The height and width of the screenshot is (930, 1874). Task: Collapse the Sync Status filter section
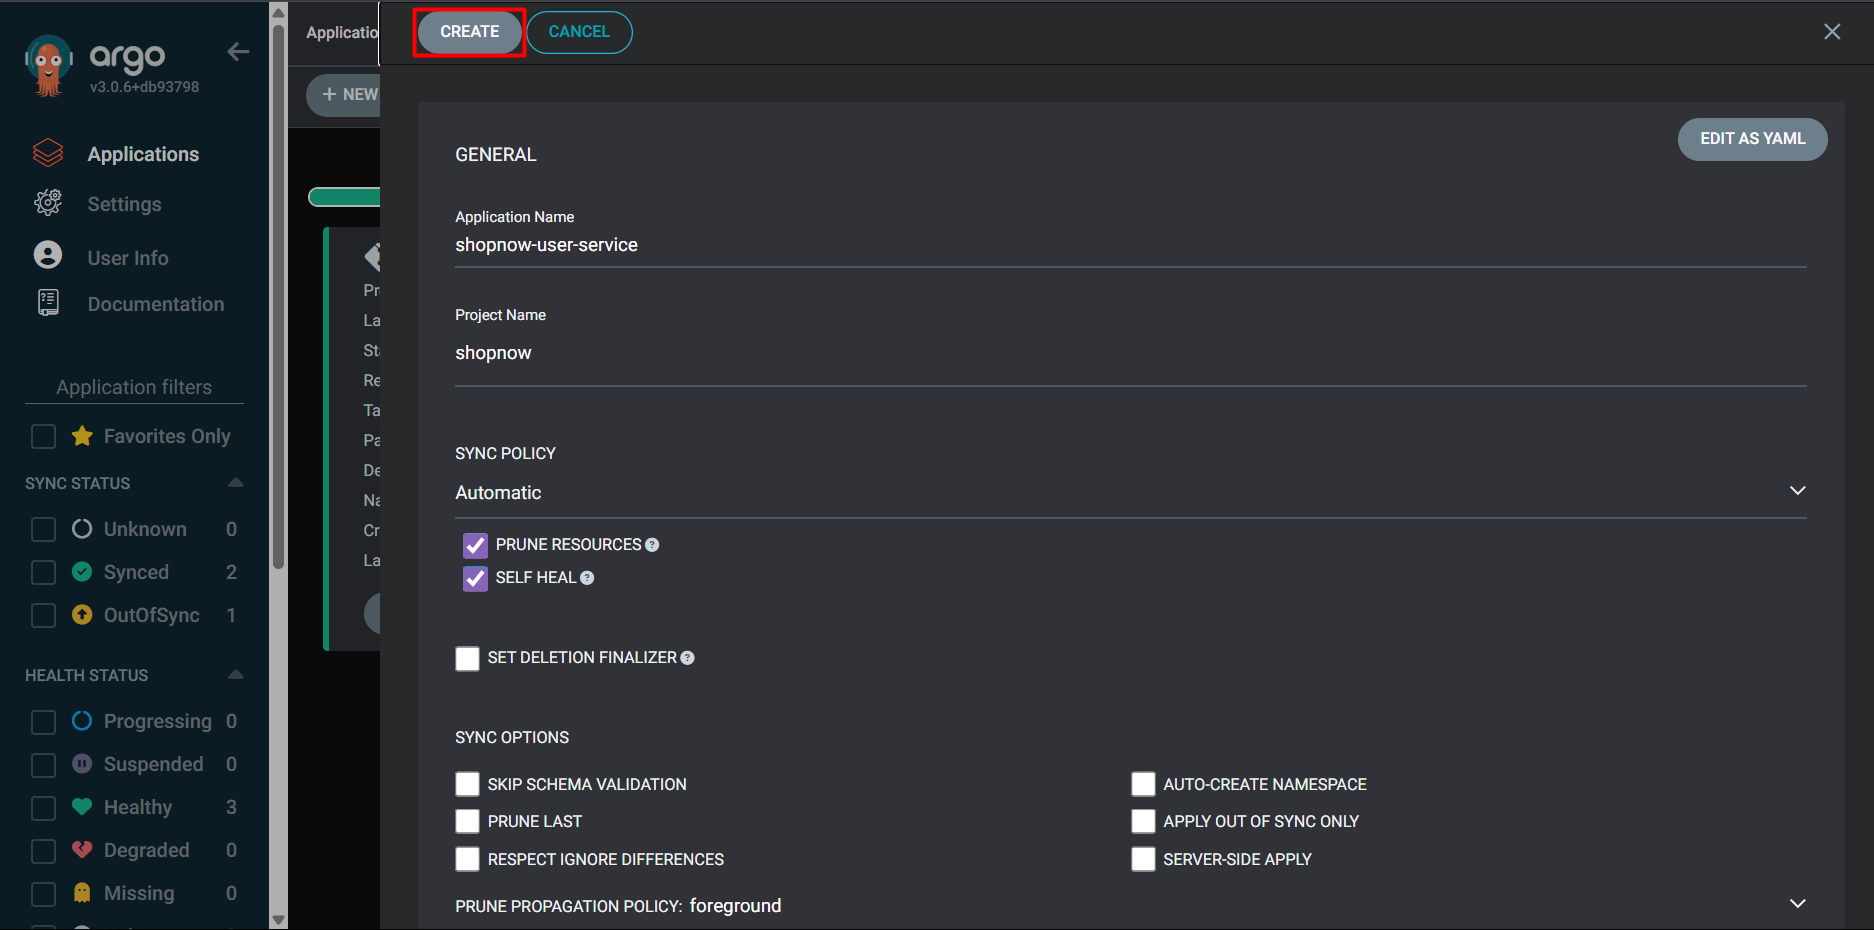tap(236, 483)
